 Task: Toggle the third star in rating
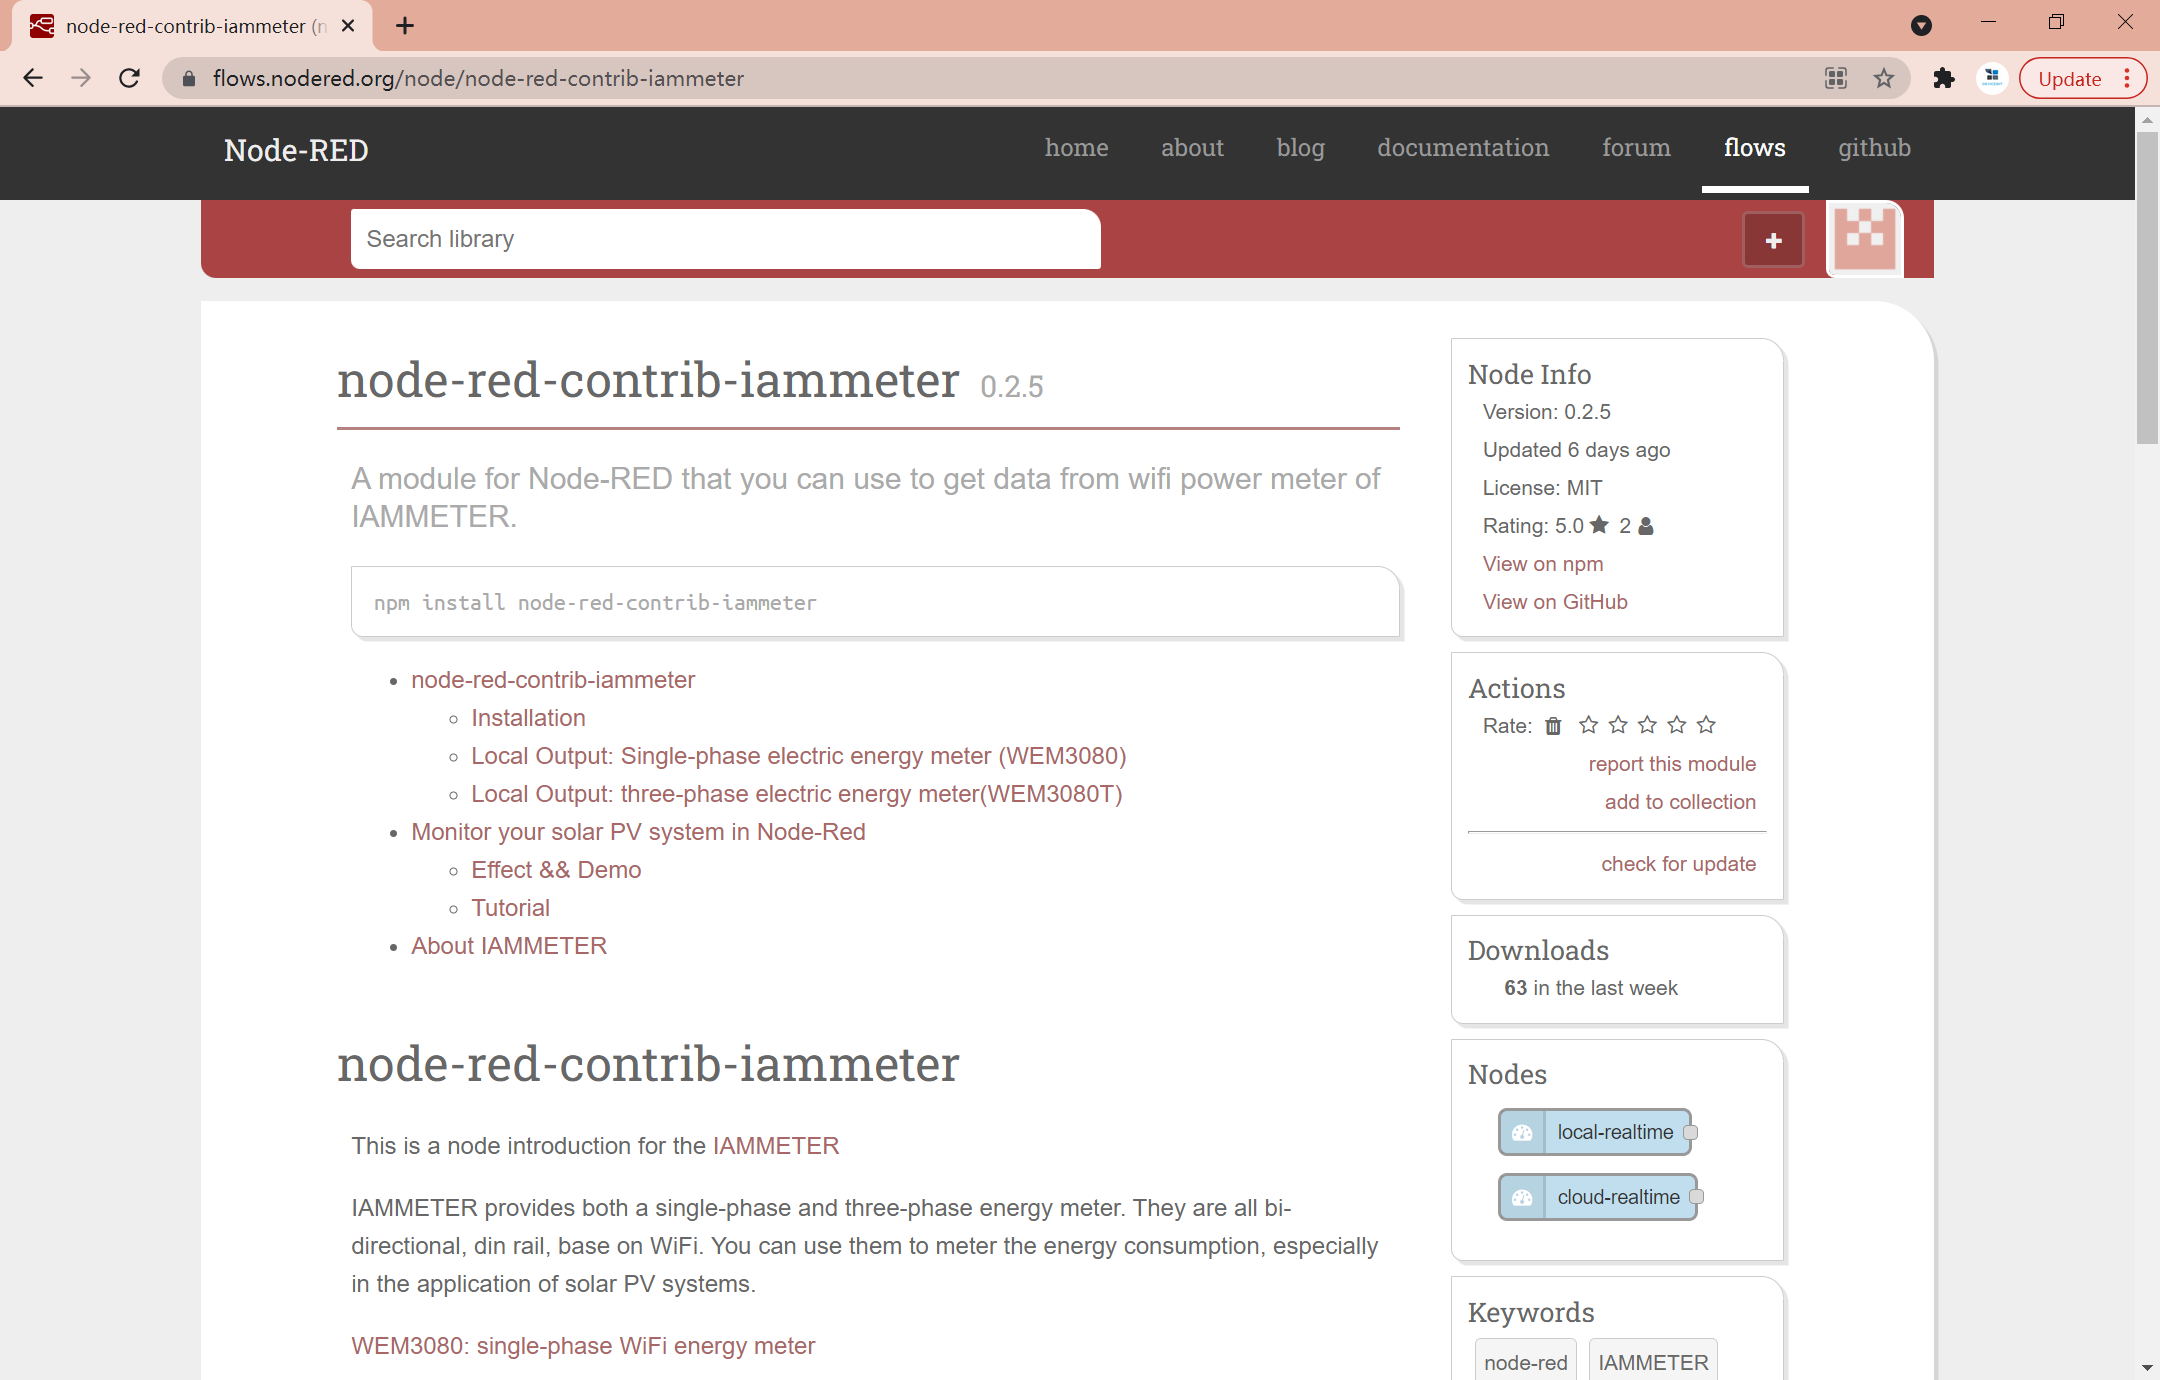tap(1648, 725)
